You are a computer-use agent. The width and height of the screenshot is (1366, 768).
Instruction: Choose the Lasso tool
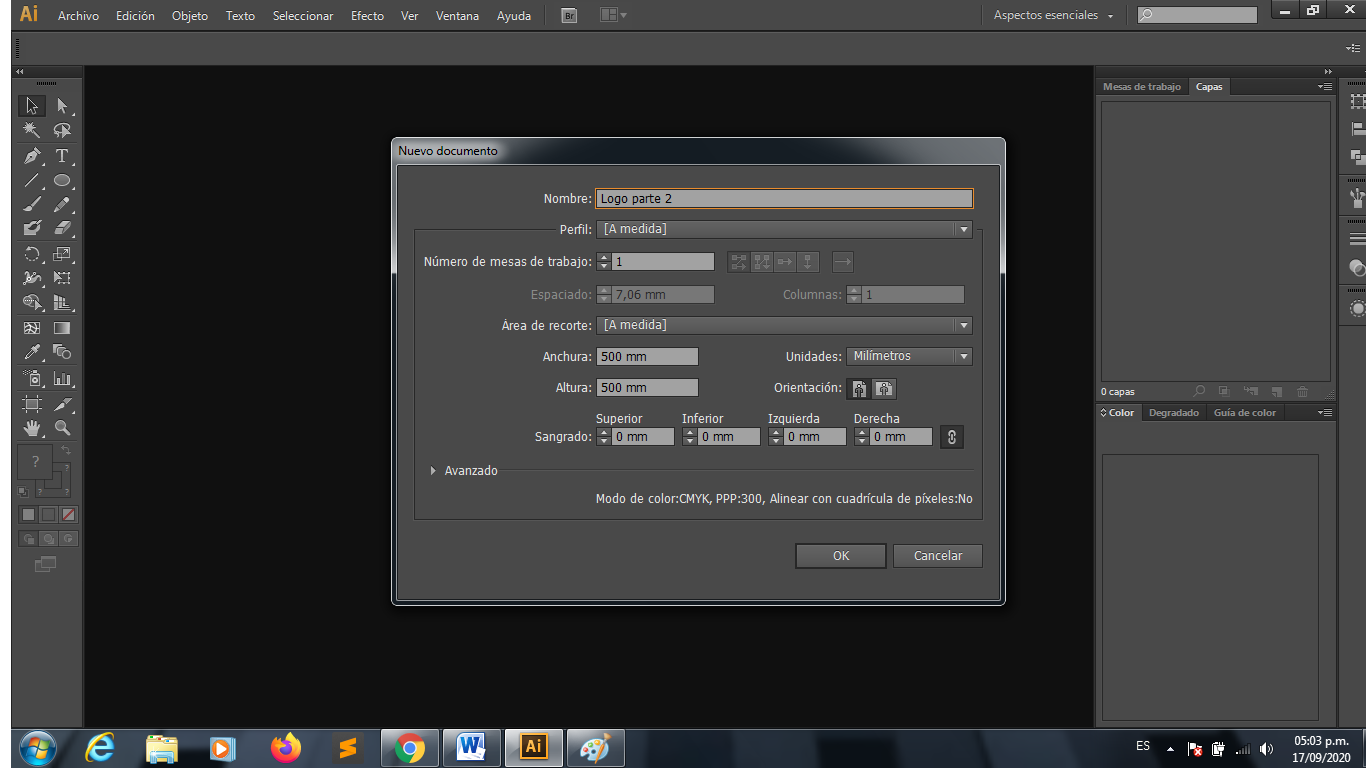(62, 130)
